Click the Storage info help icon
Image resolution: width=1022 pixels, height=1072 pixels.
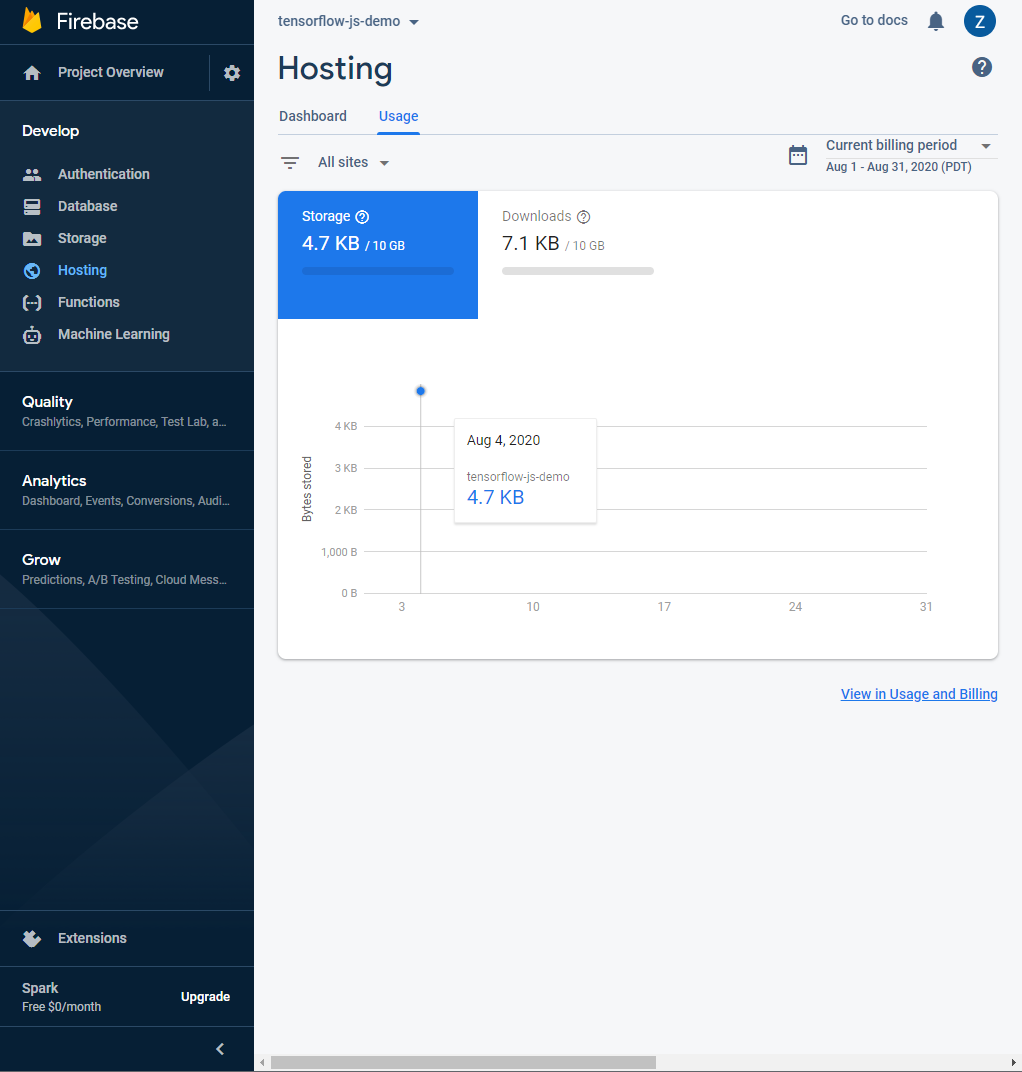362,217
